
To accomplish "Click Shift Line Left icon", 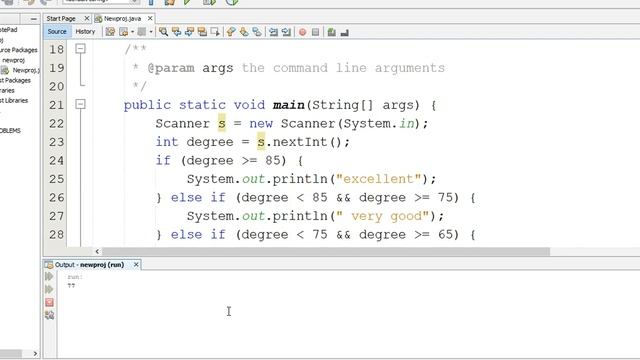I will pyautogui.click(x=273, y=32).
